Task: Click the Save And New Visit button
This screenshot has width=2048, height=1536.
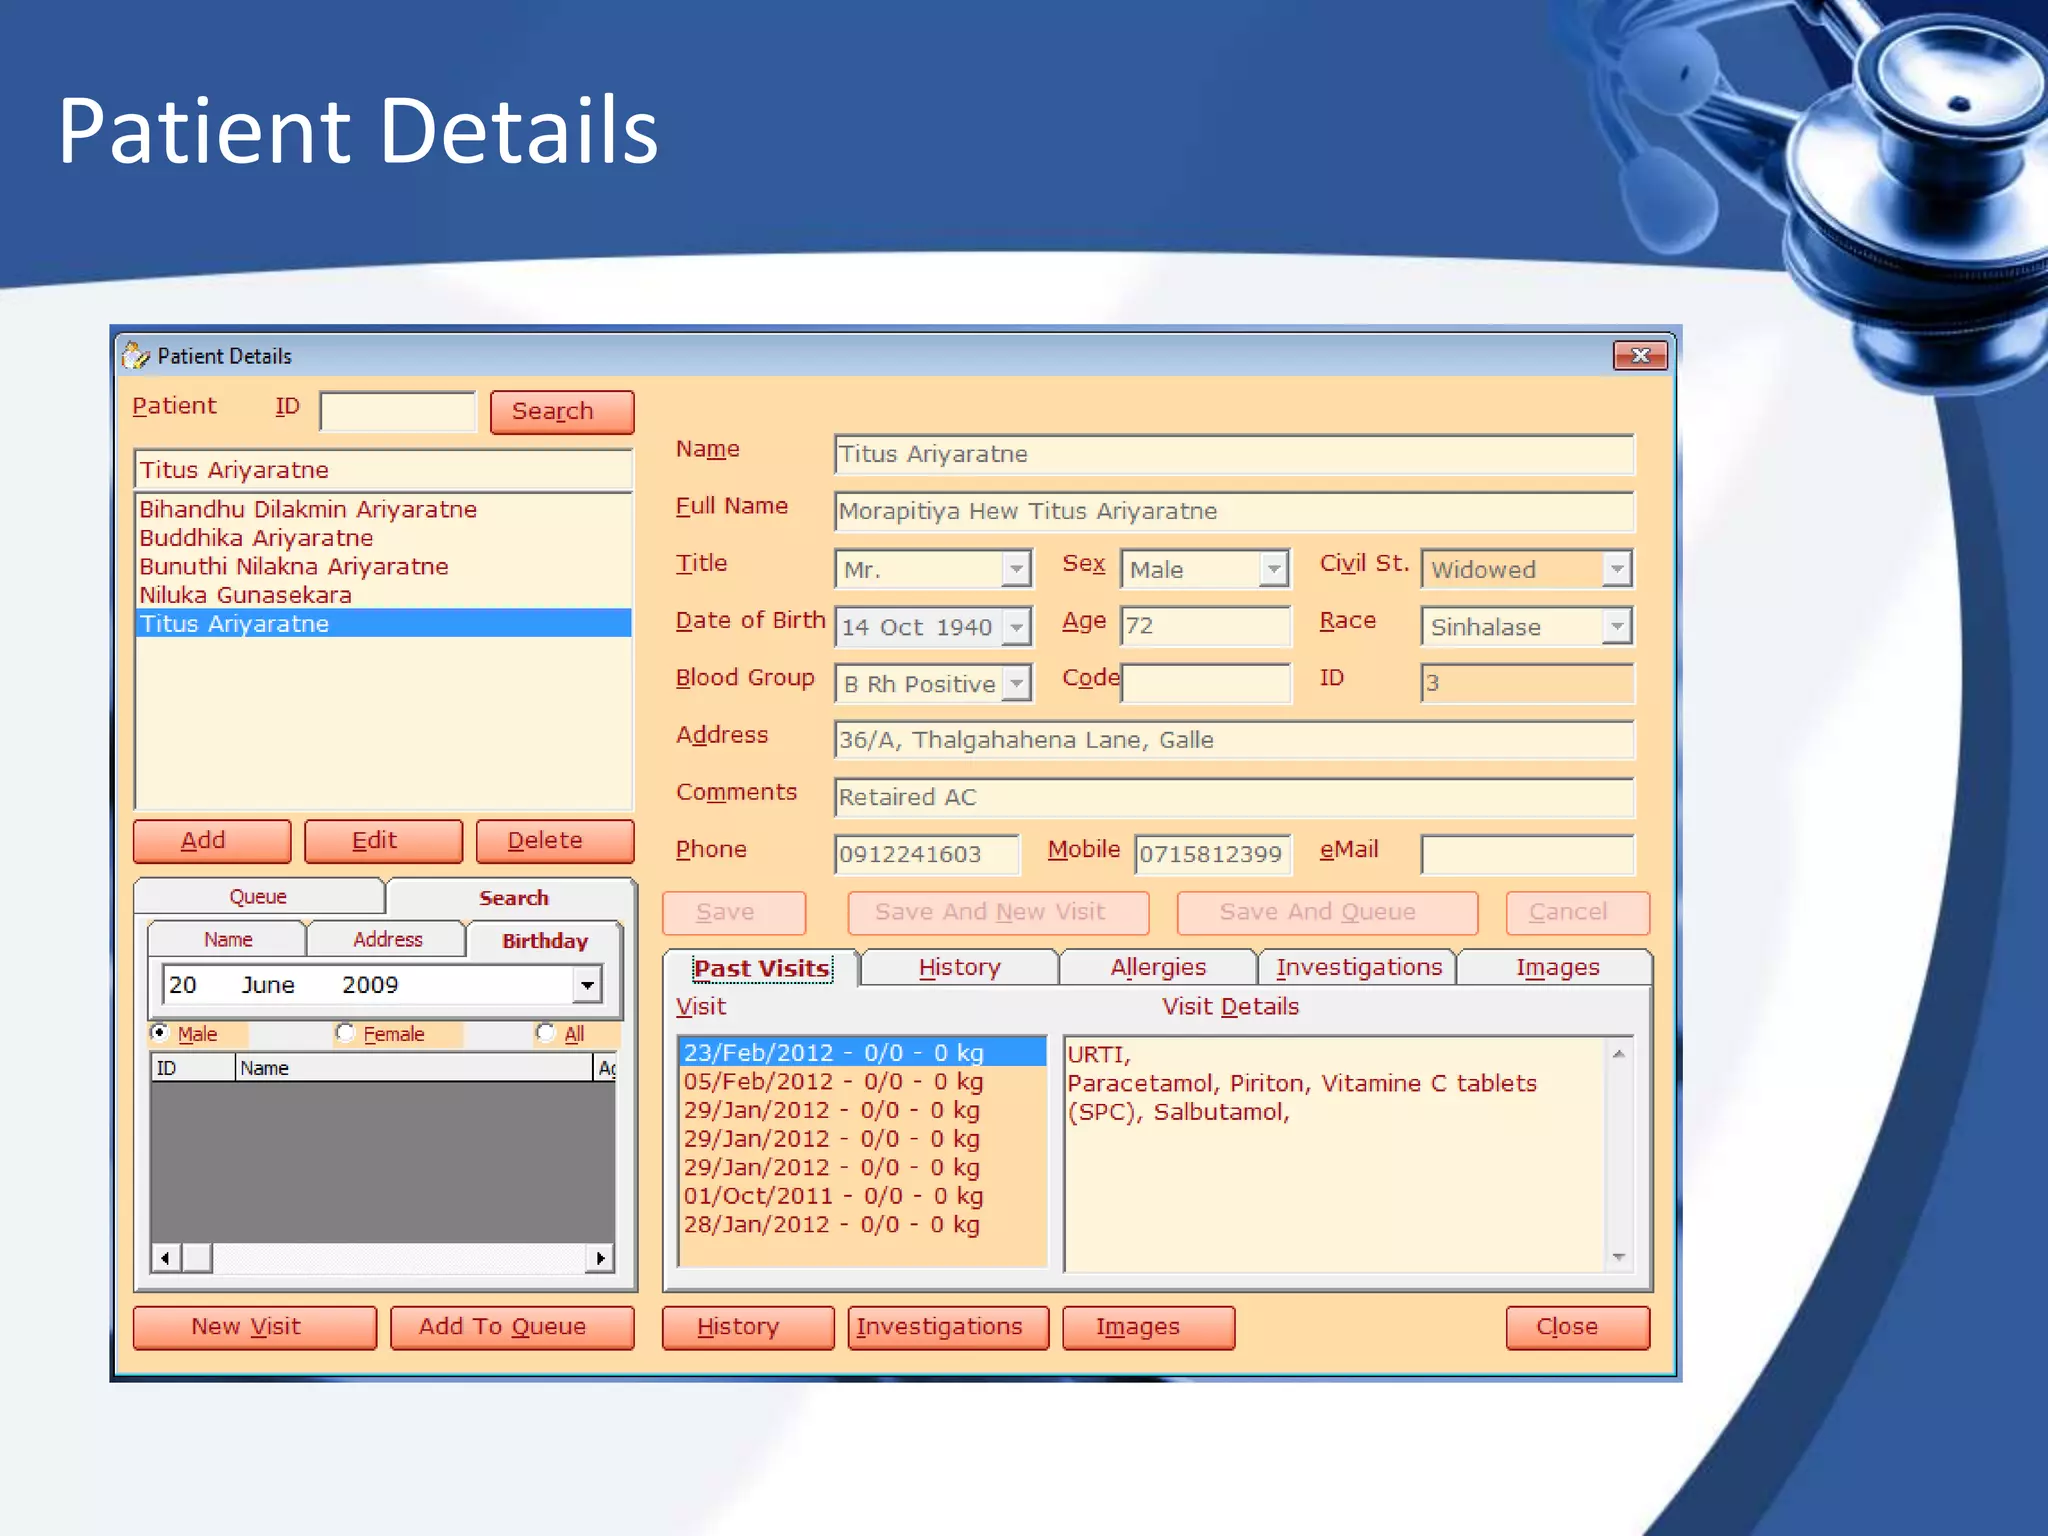Action: point(998,912)
